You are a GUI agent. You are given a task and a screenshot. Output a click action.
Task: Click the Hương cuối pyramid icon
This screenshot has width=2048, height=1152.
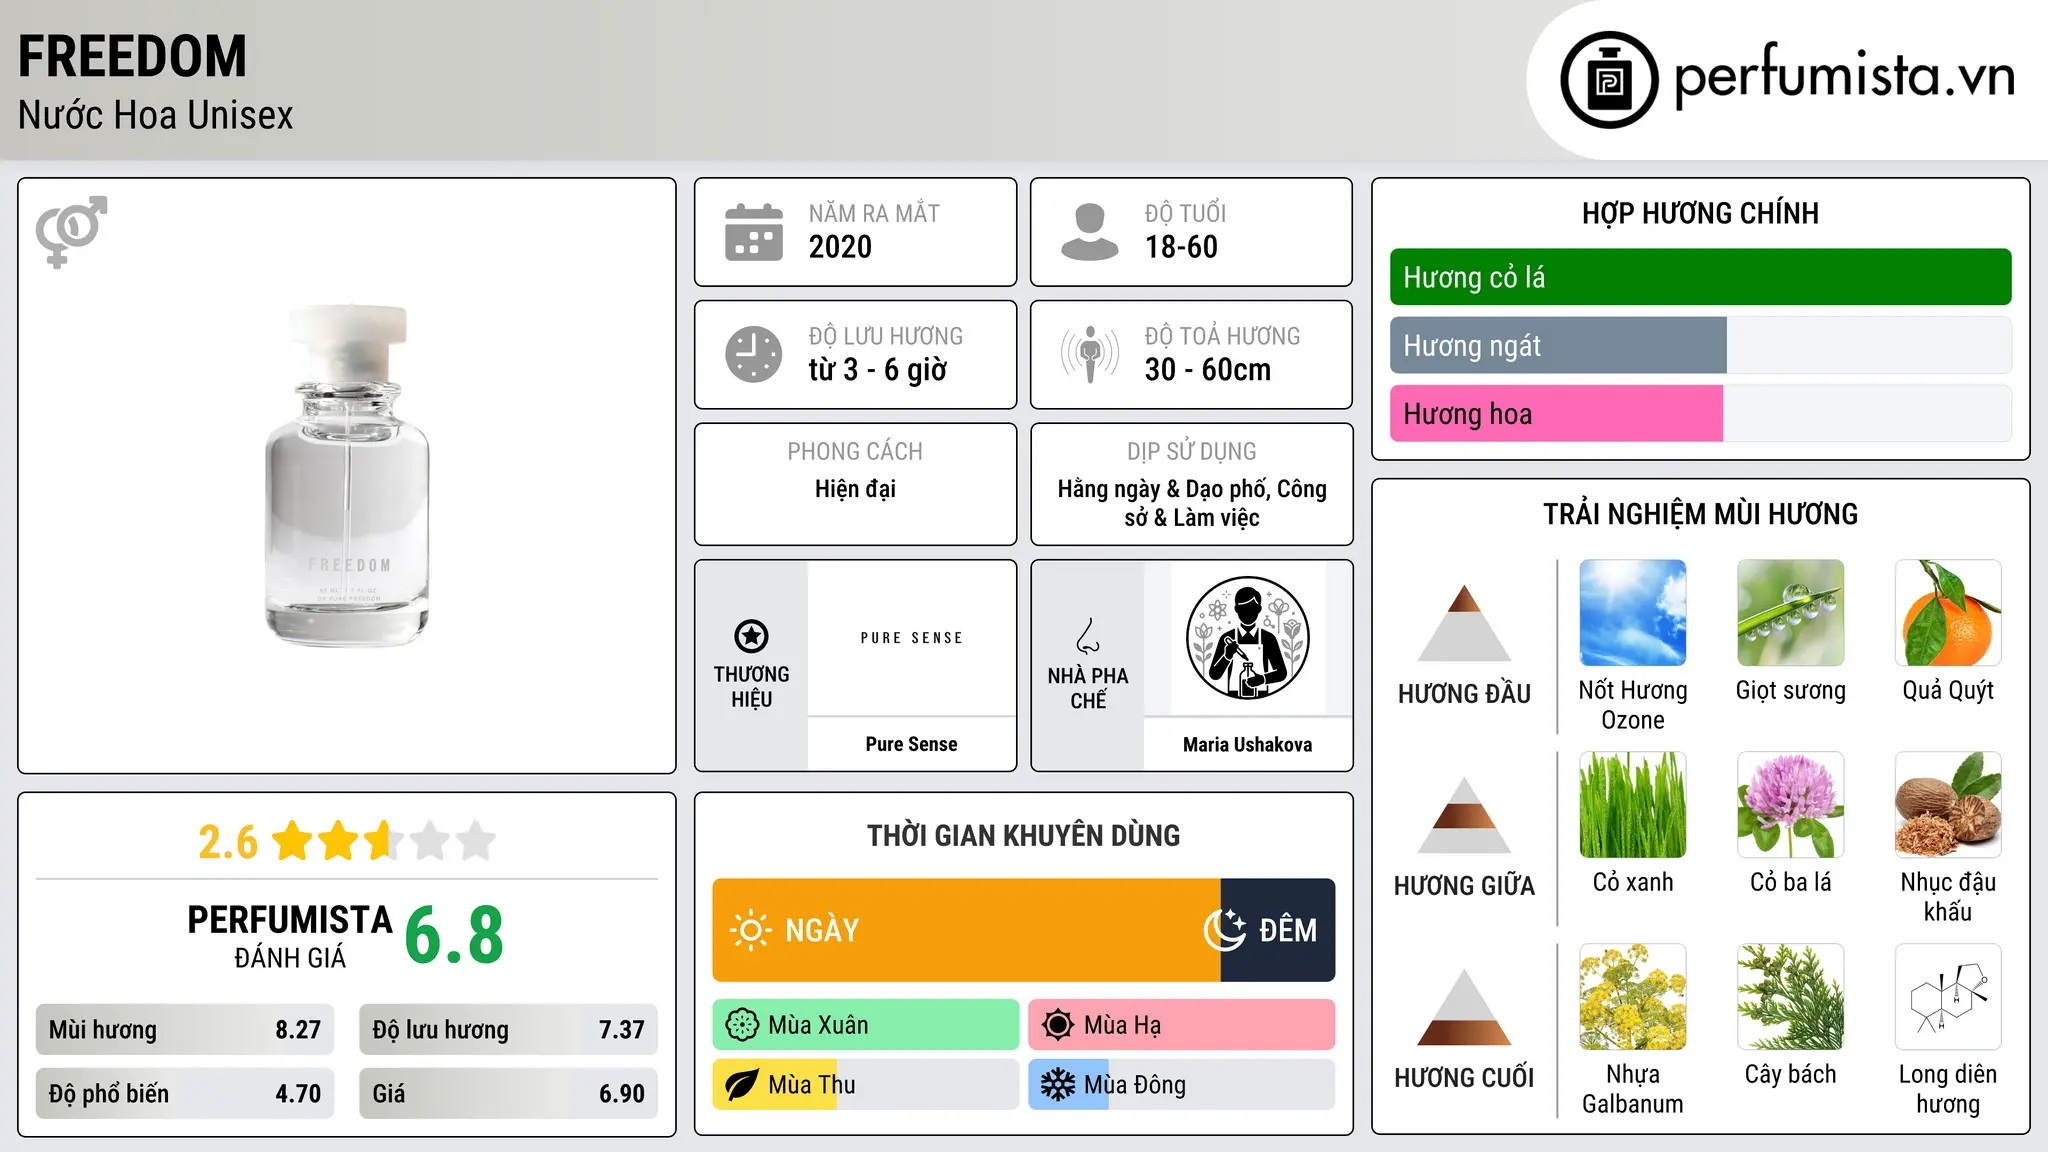click(x=1464, y=1007)
